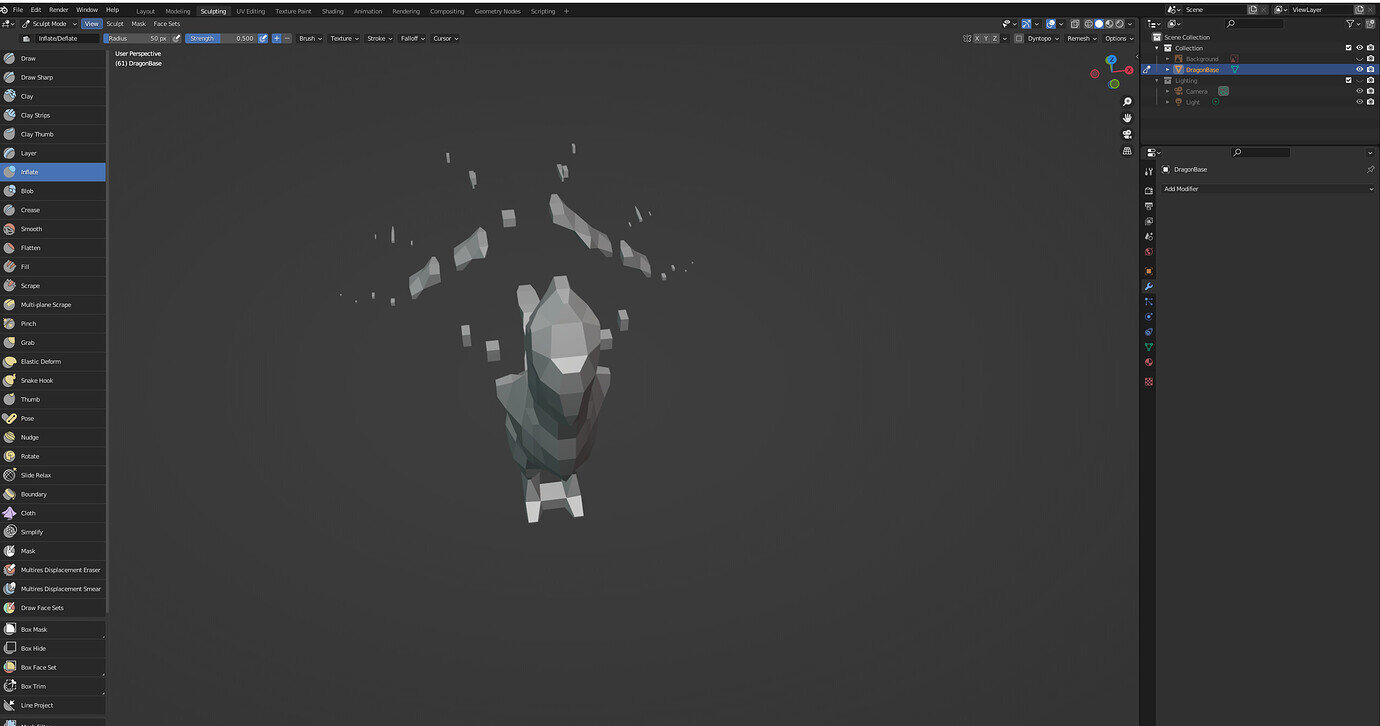Toggle visibility eye of DragonBase
Viewport: 1380px width, 726px height.
coord(1359,69)
